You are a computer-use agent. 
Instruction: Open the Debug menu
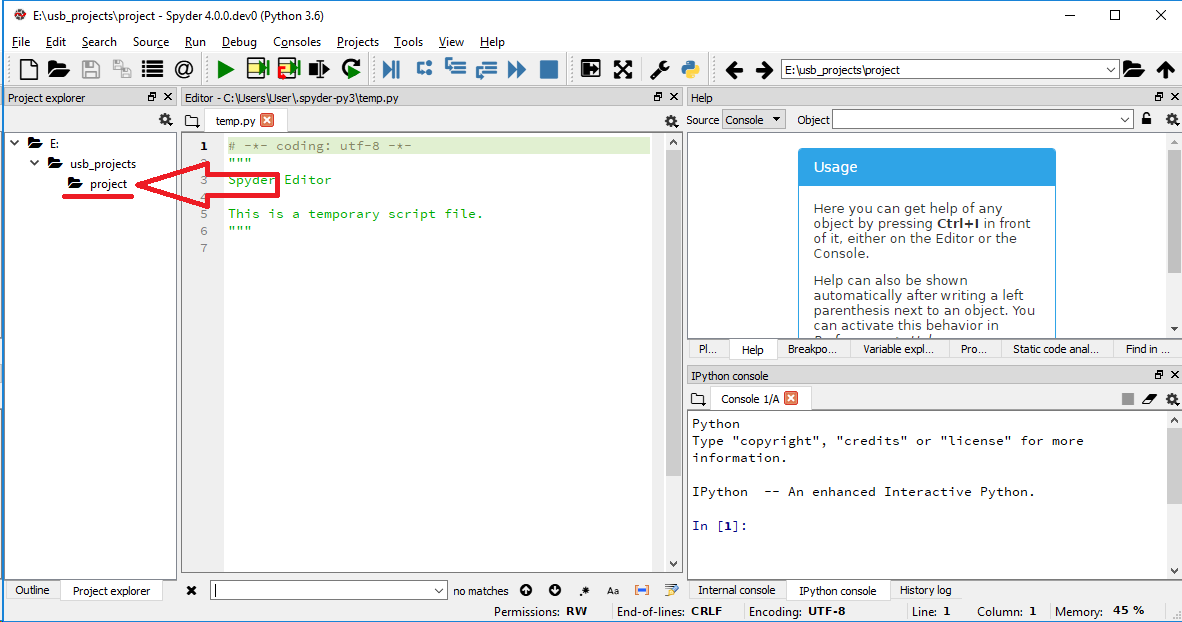tap(239, 42)
